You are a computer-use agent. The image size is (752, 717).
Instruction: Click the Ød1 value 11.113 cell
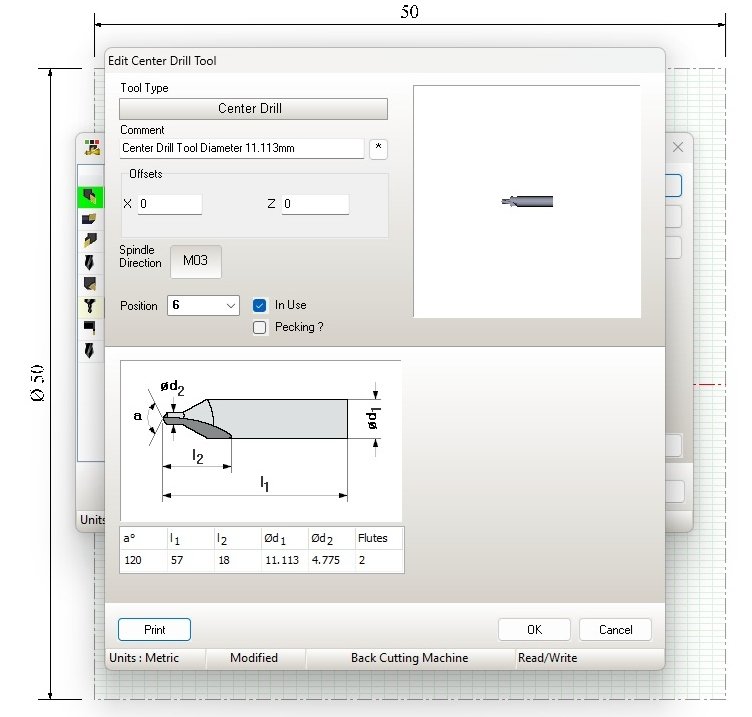(x=284, y=561)
